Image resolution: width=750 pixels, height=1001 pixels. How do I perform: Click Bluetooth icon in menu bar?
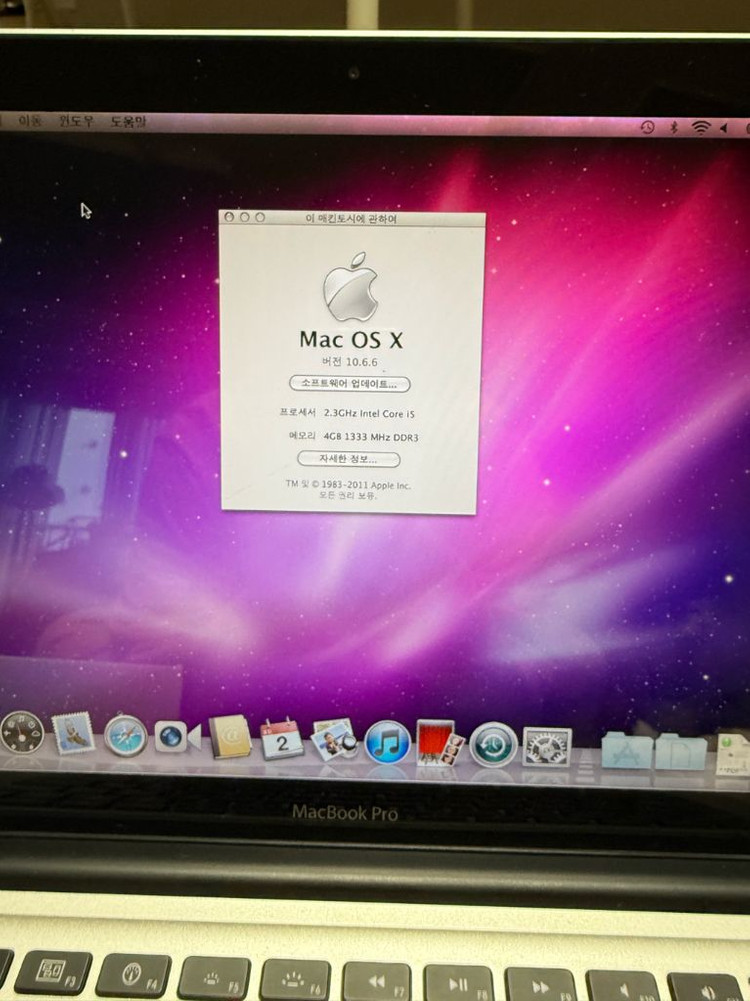pyautogui.click(x=673, y=128)
